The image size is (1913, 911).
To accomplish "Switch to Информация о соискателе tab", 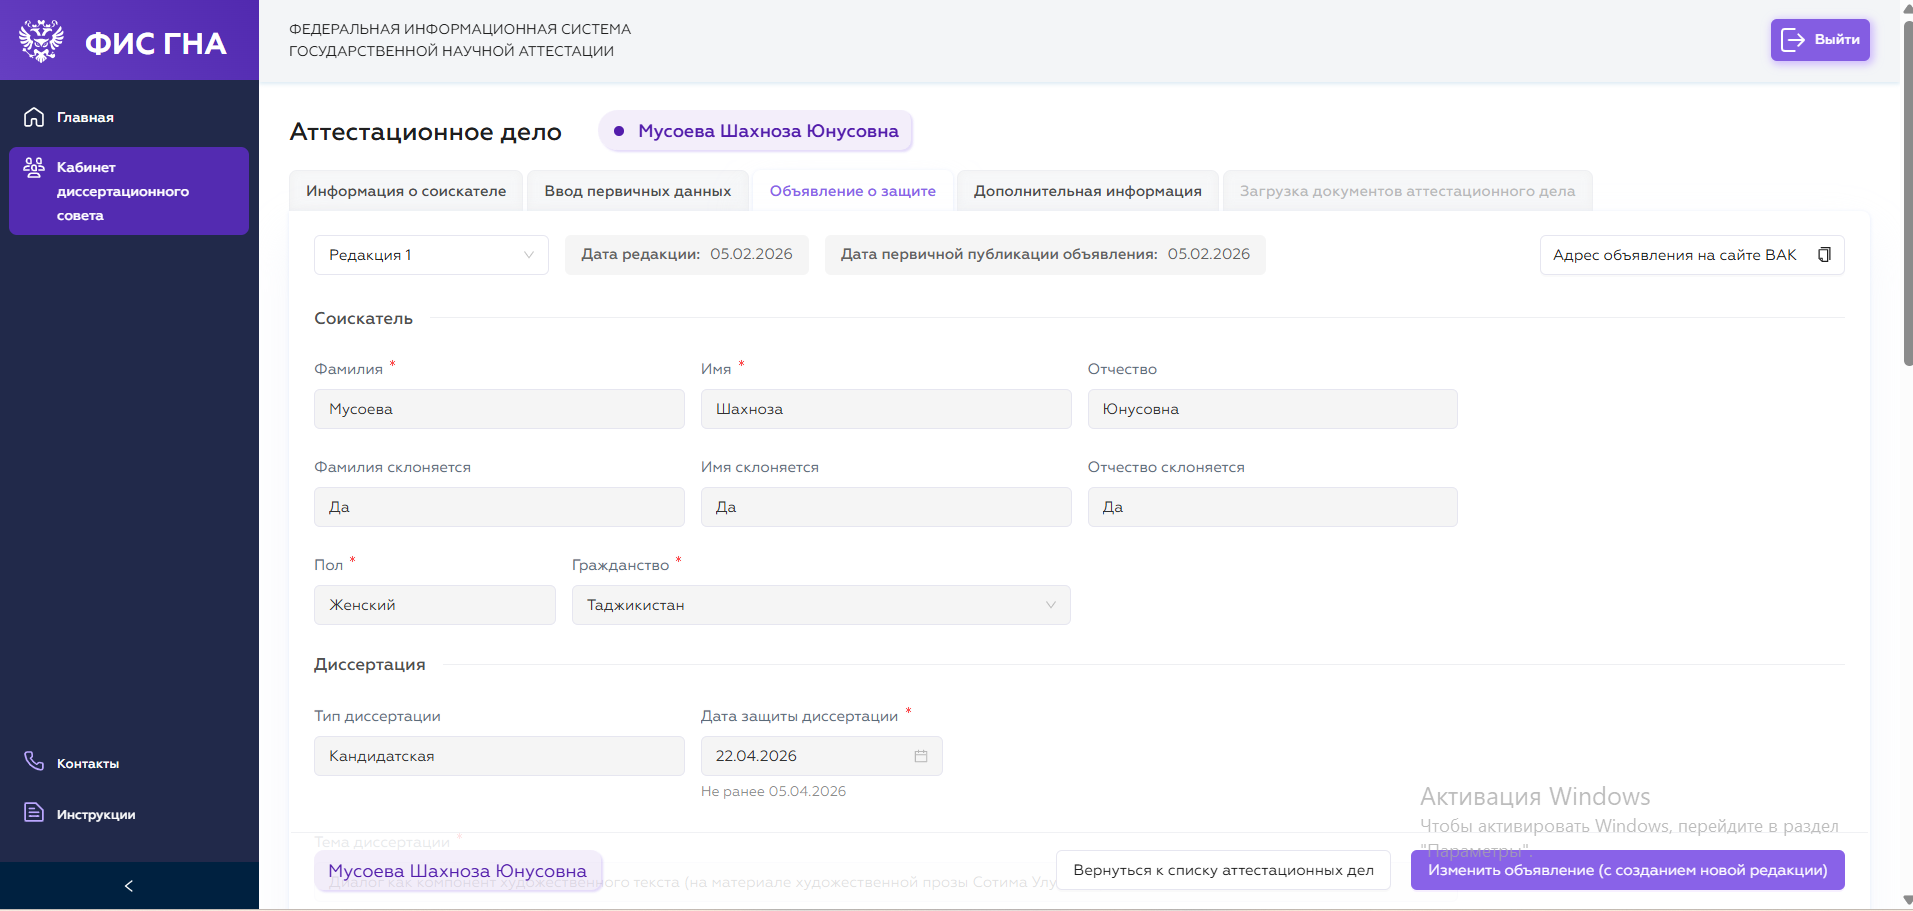I will [x=406, y=191].
